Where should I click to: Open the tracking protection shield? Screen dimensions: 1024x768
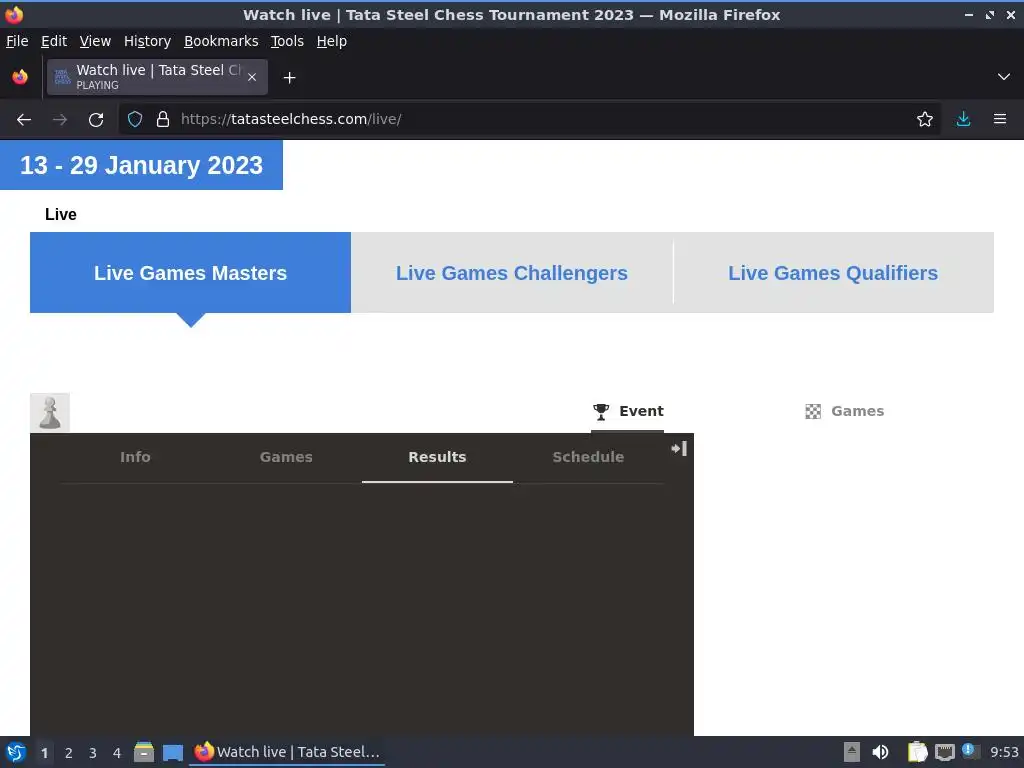[135, 119]
